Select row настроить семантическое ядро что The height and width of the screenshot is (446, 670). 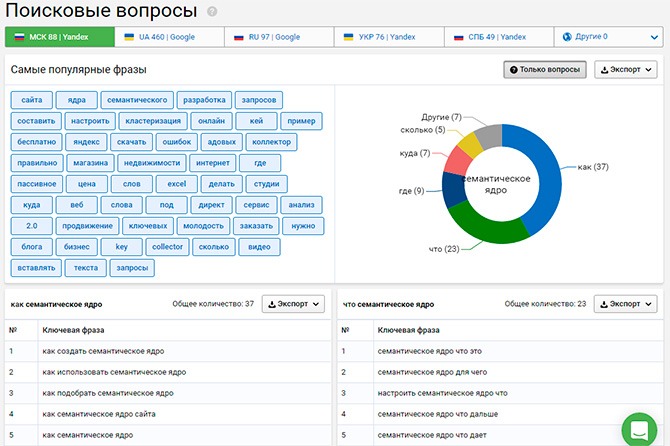[x=500, y=393]
